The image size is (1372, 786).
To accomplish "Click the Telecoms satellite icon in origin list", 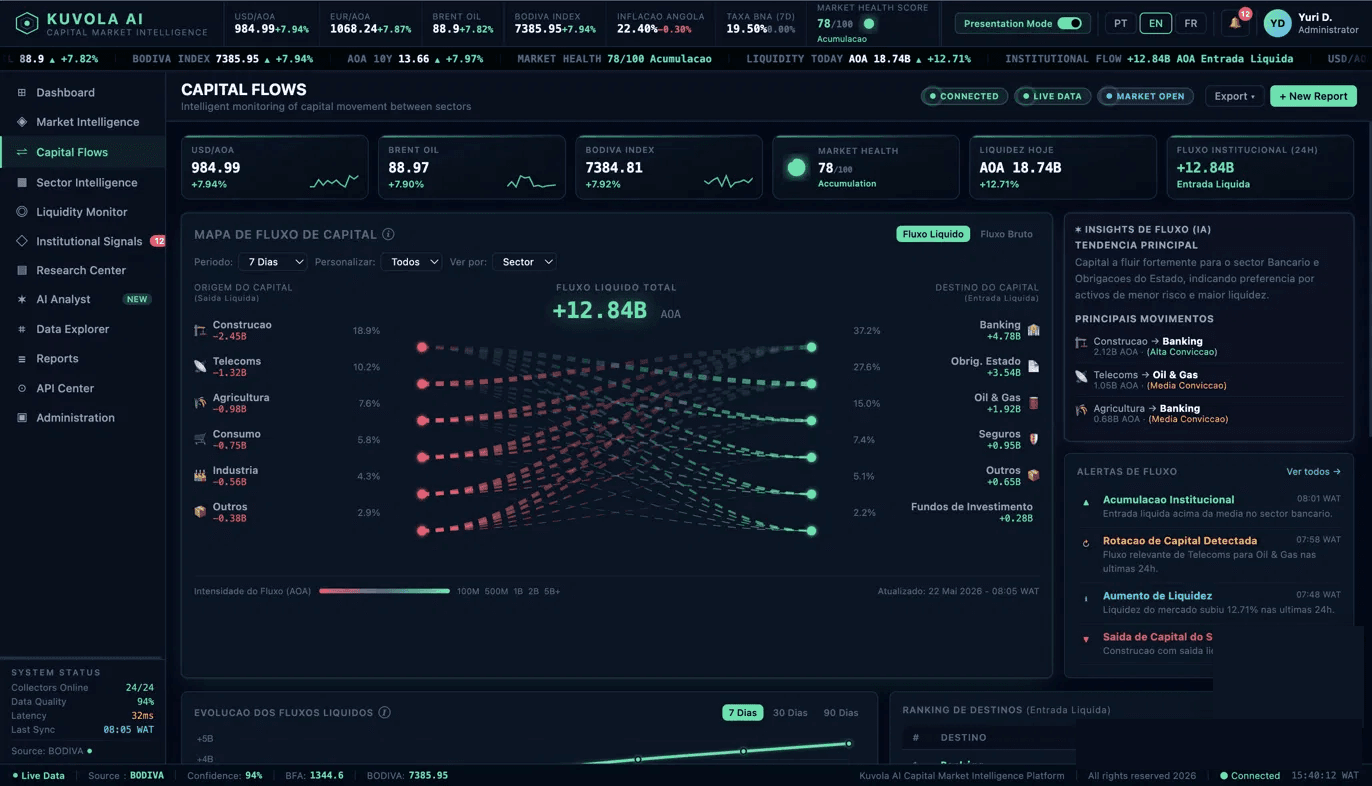I will [200, 366].
